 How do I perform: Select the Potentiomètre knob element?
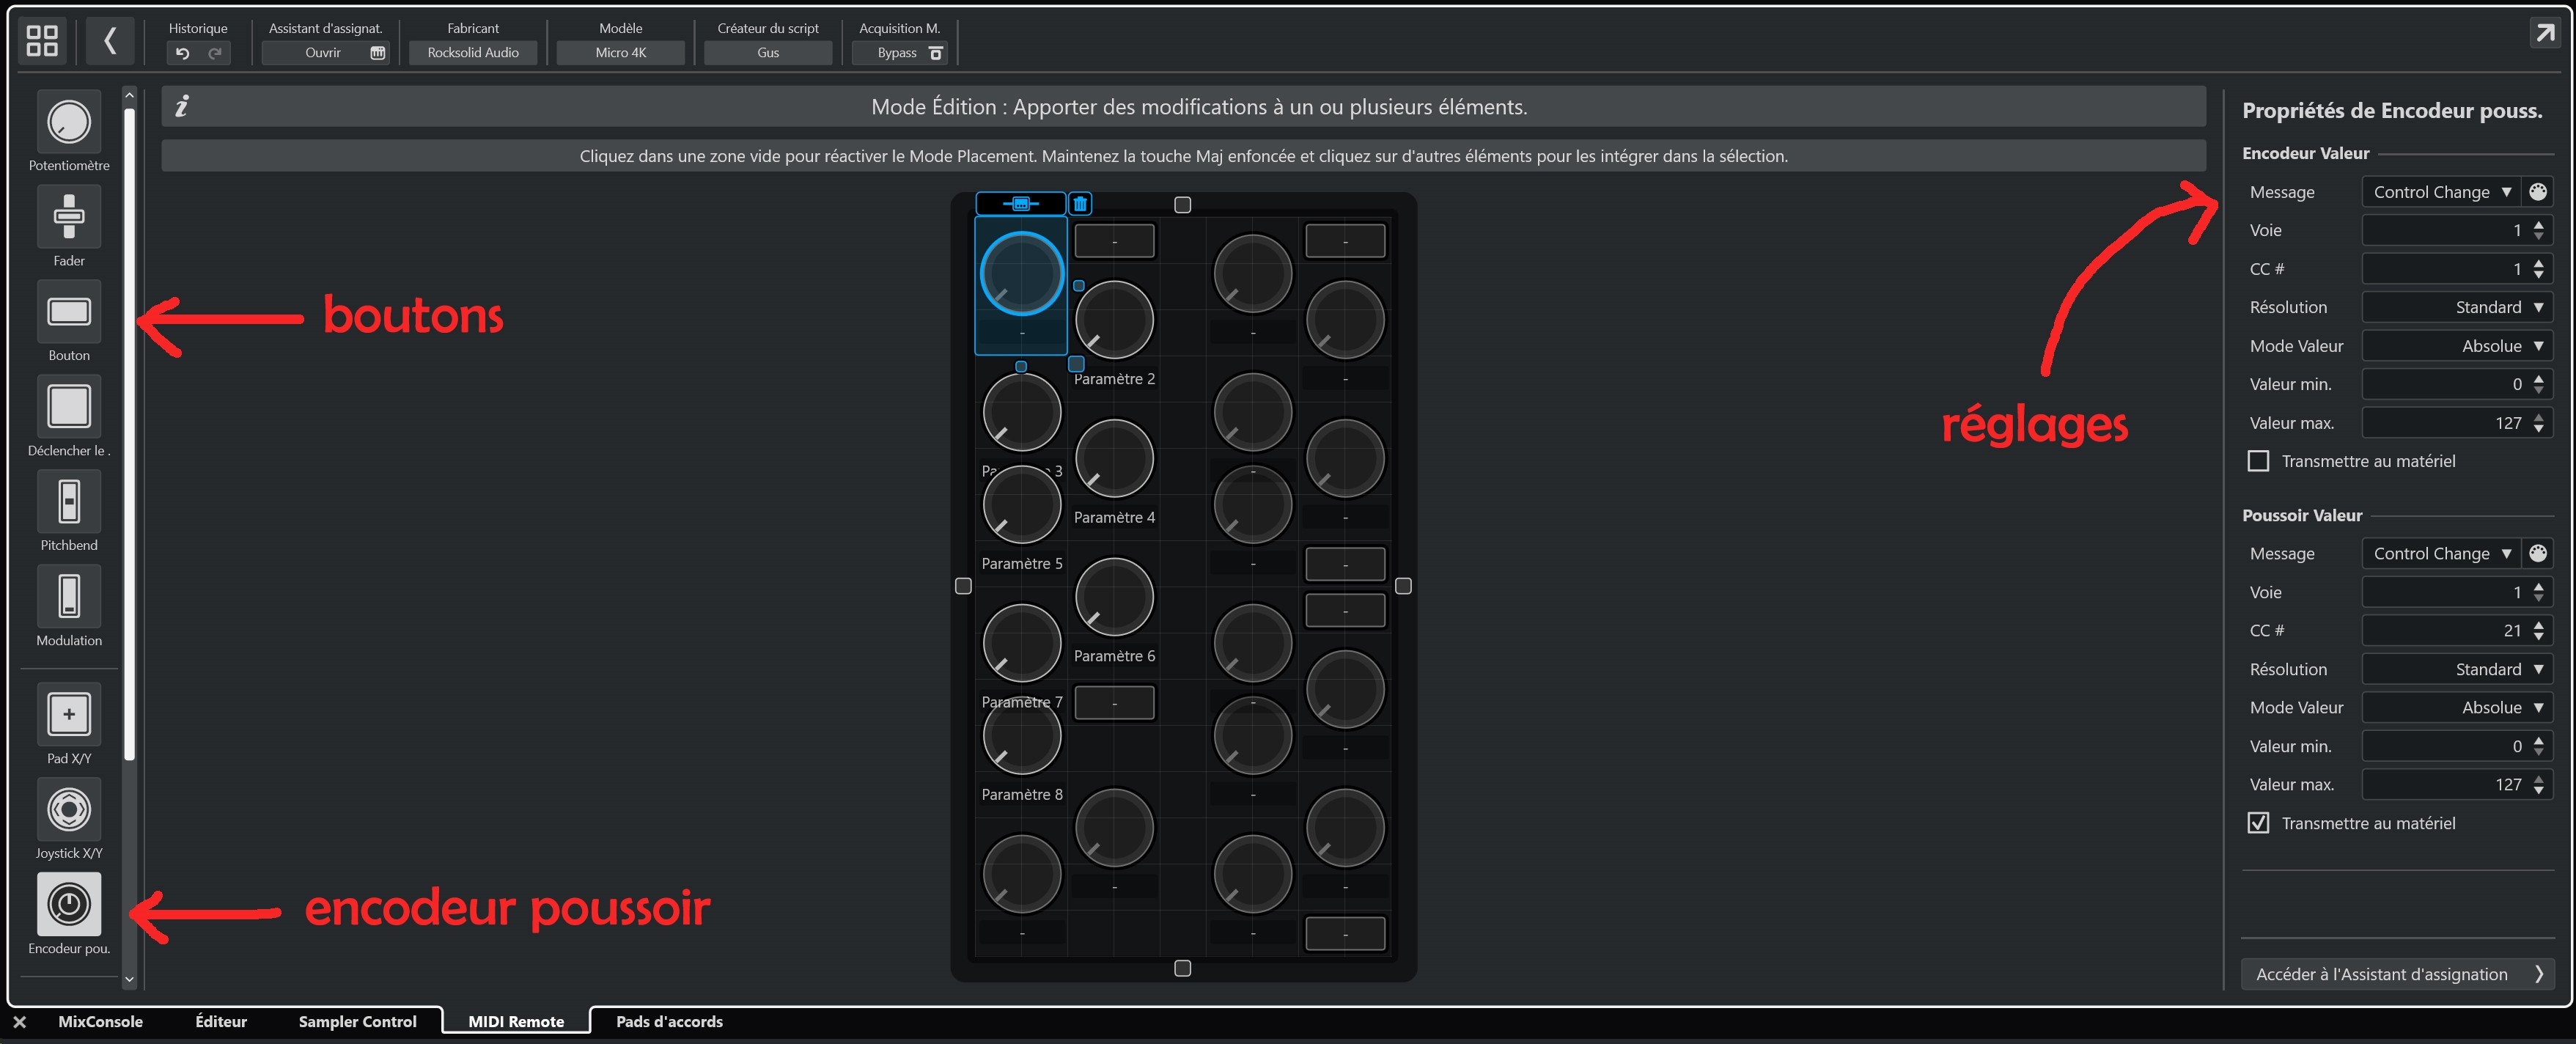tap(69, 122)
